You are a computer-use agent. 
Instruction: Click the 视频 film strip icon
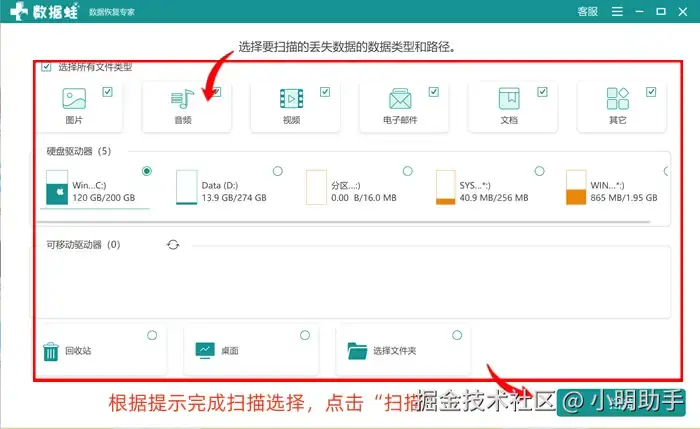pos(292,99)
